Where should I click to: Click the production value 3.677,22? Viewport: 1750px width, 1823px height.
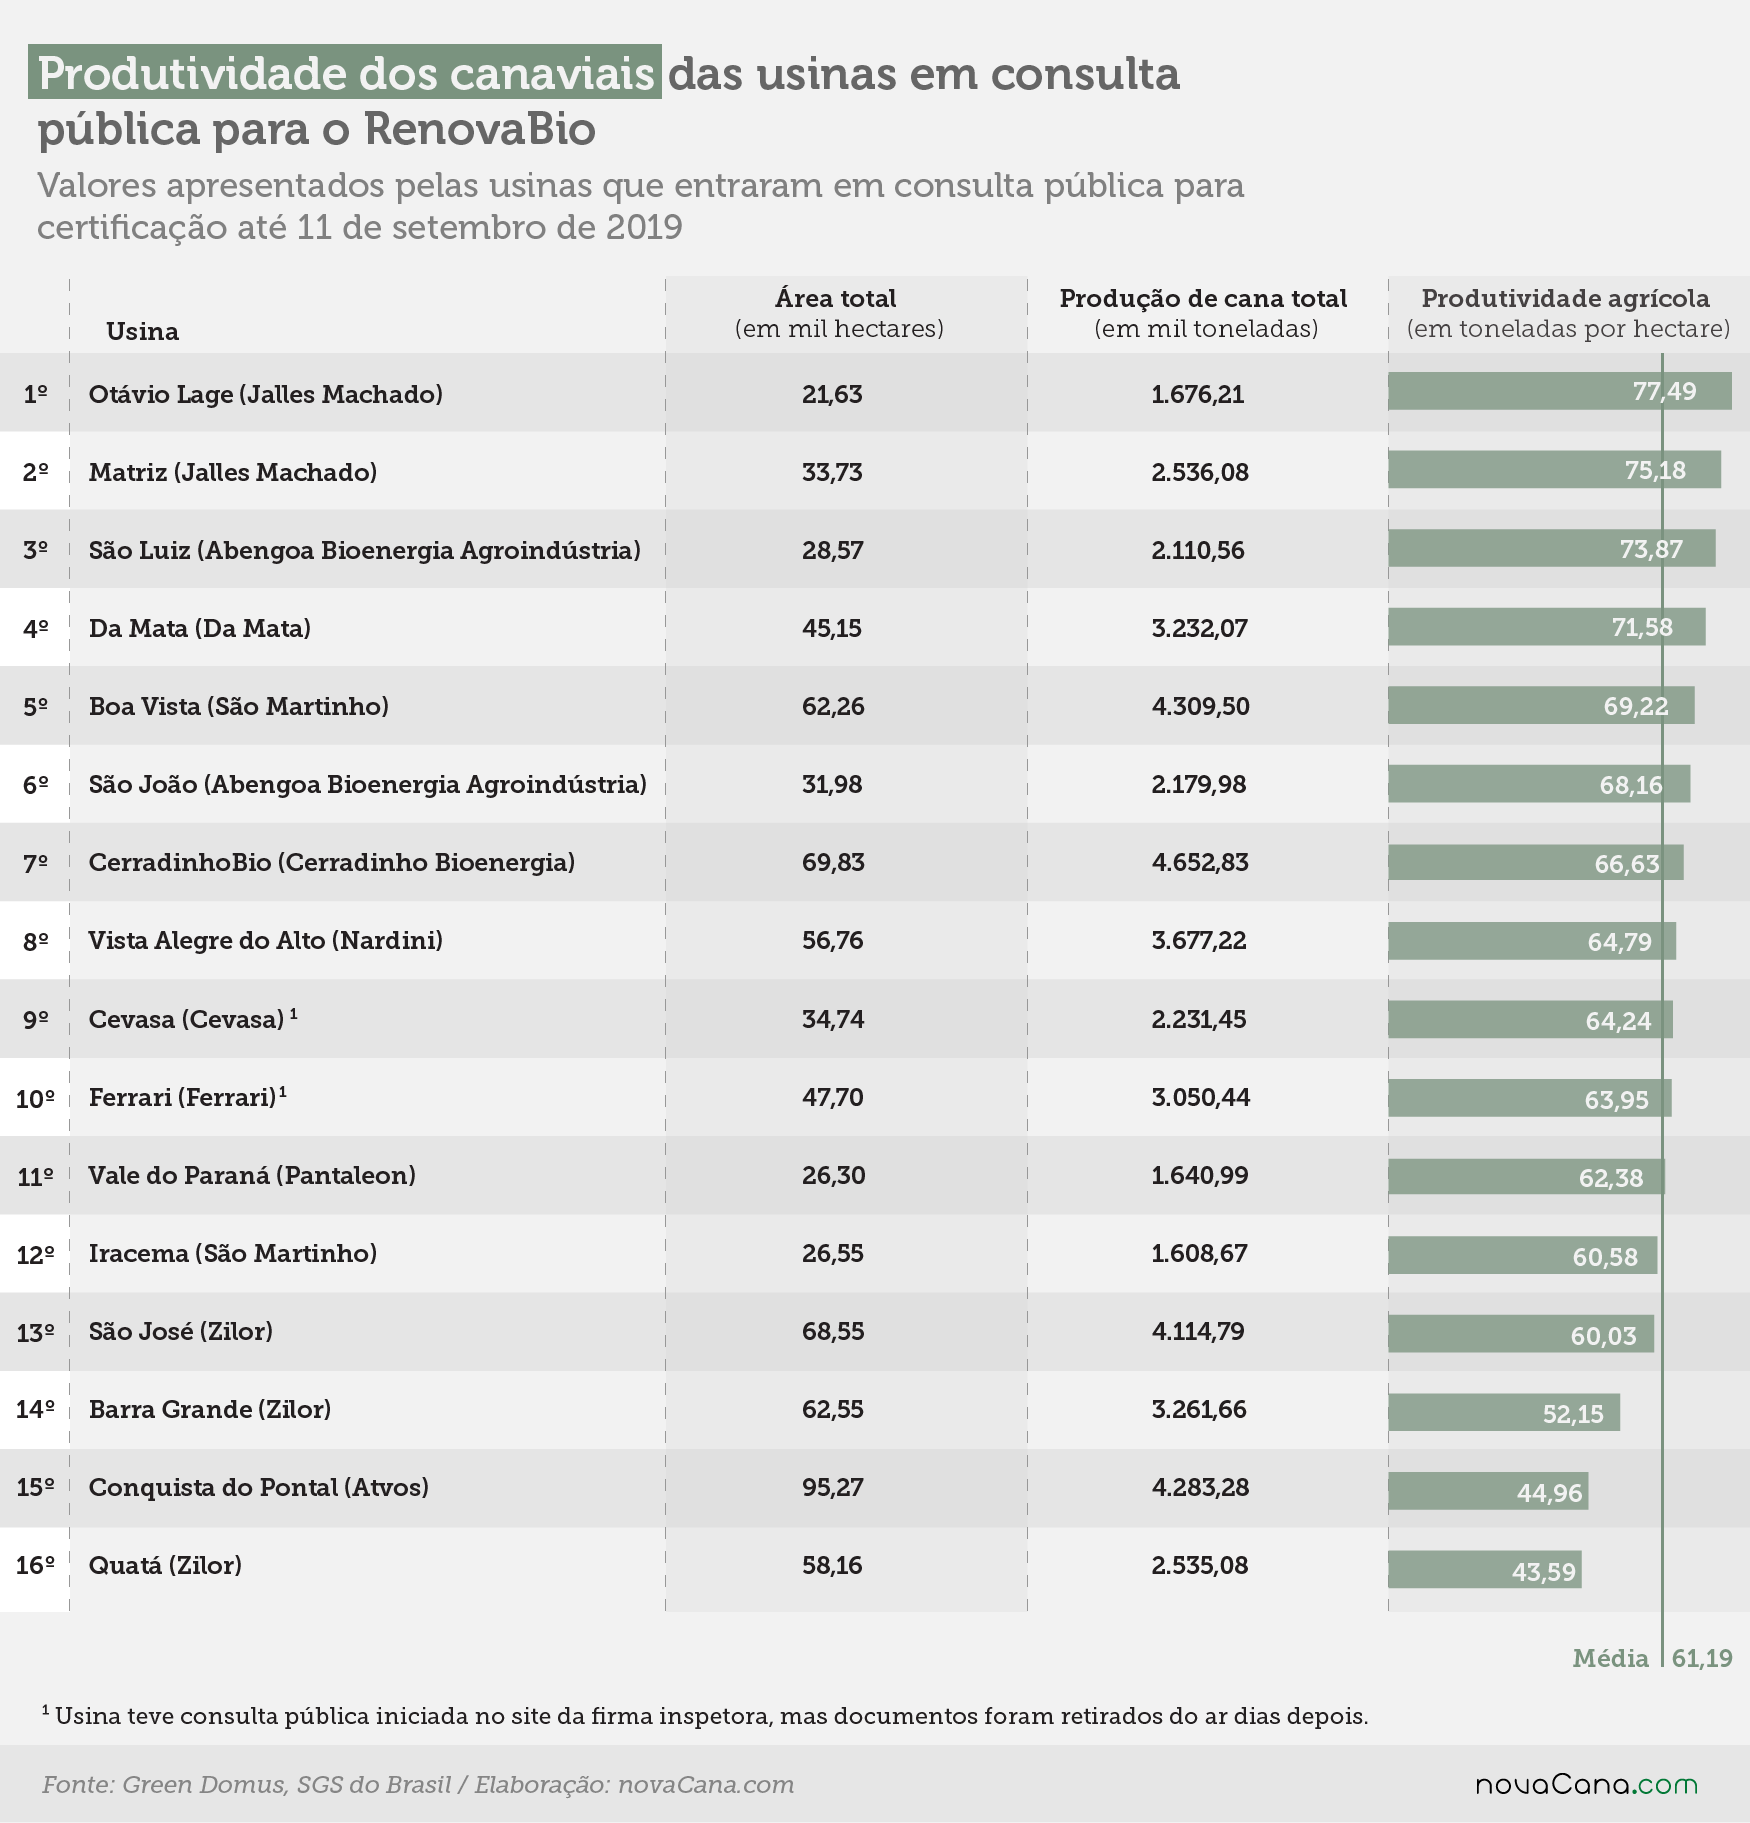pyautogui.click(x=1199, y=940)
